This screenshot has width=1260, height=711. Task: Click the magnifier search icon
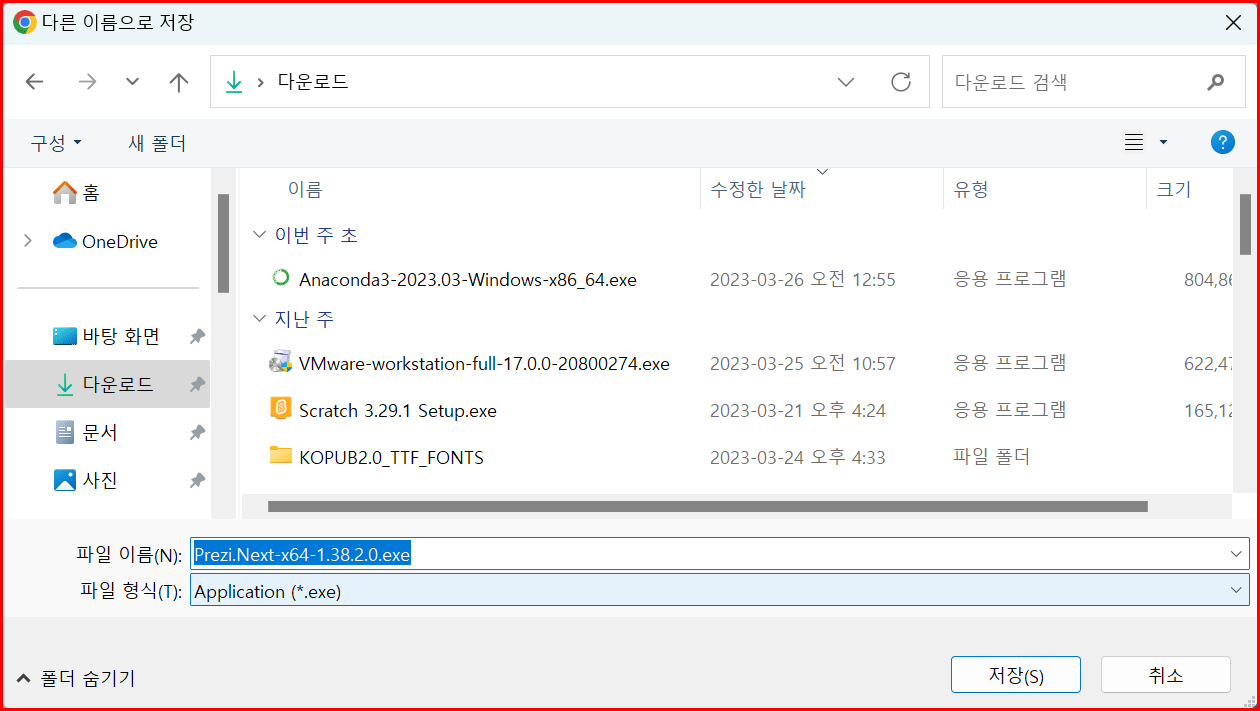(1216, 82)
